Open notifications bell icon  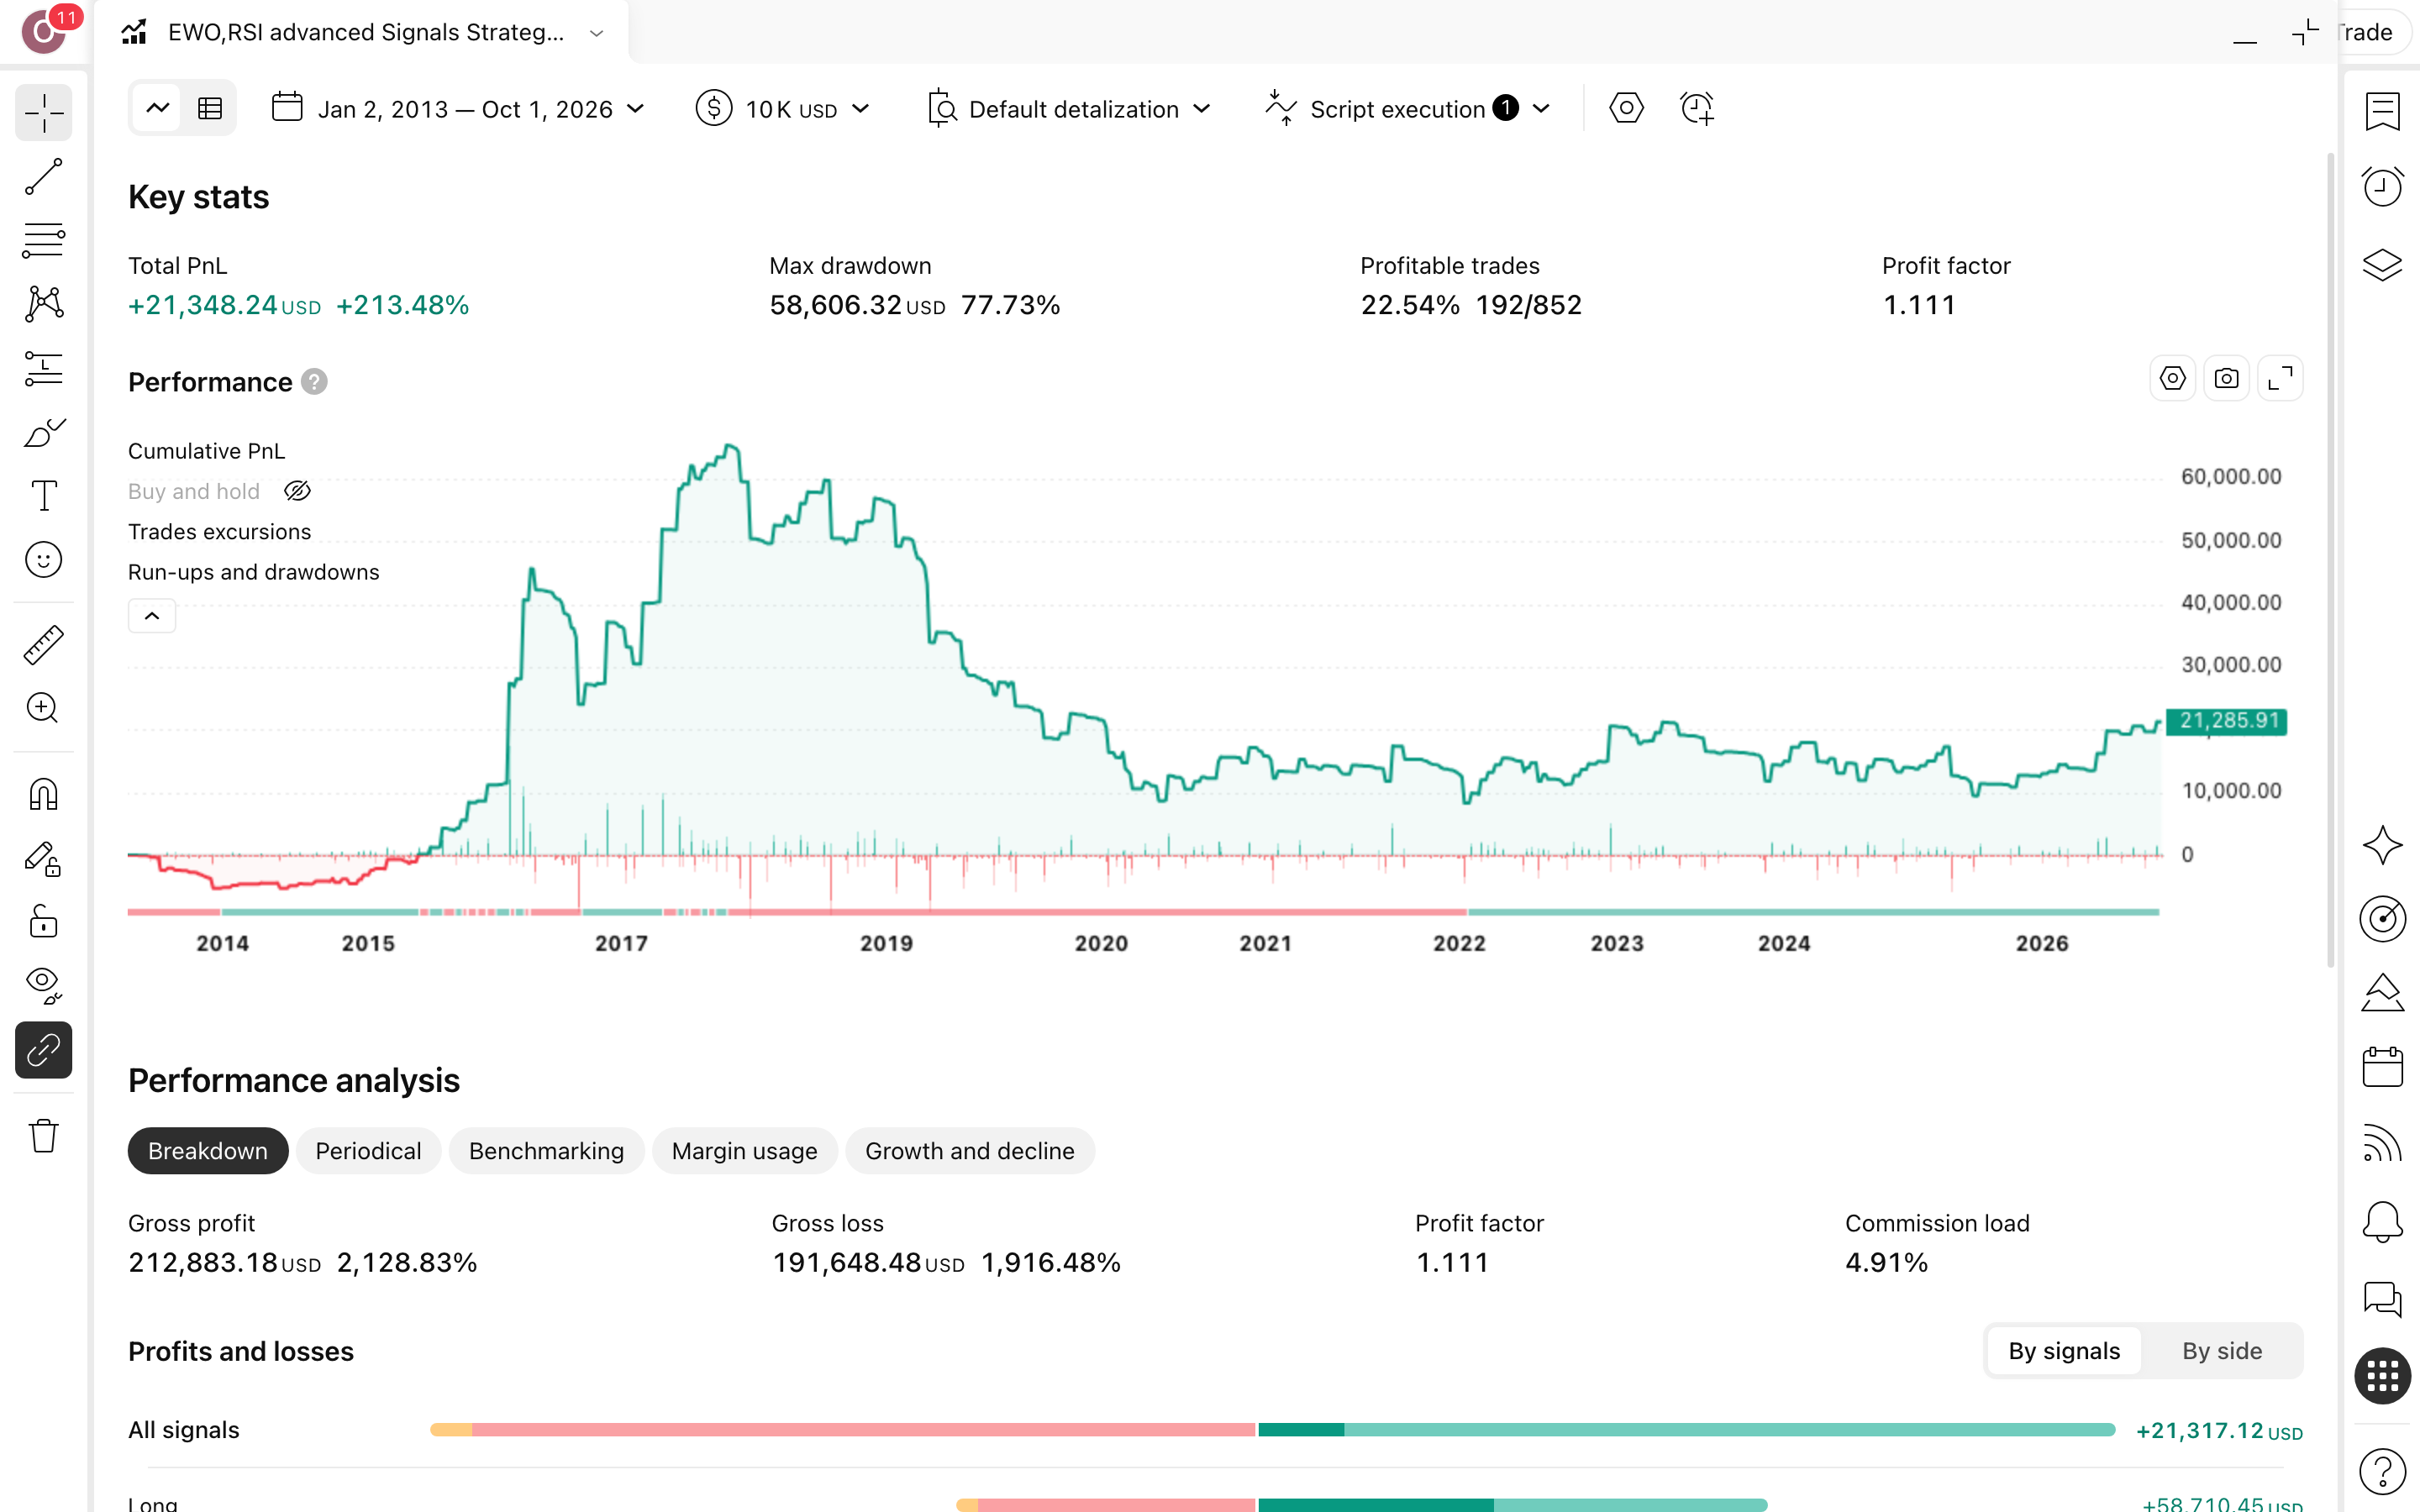coord(2382,1222)
